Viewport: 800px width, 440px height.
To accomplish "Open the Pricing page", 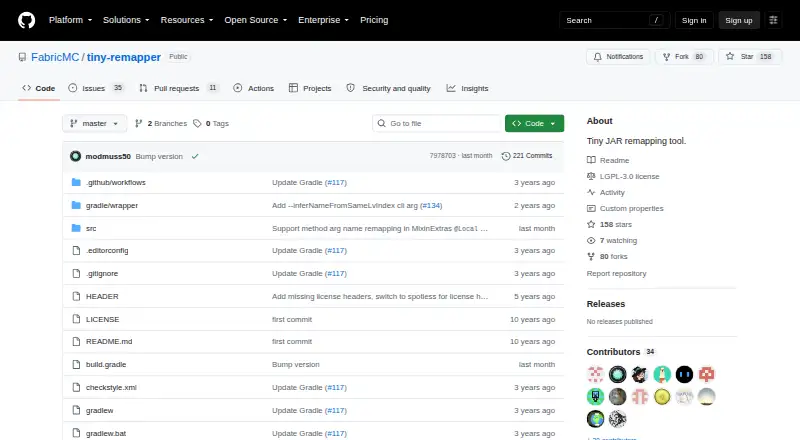I will point(374,20).
